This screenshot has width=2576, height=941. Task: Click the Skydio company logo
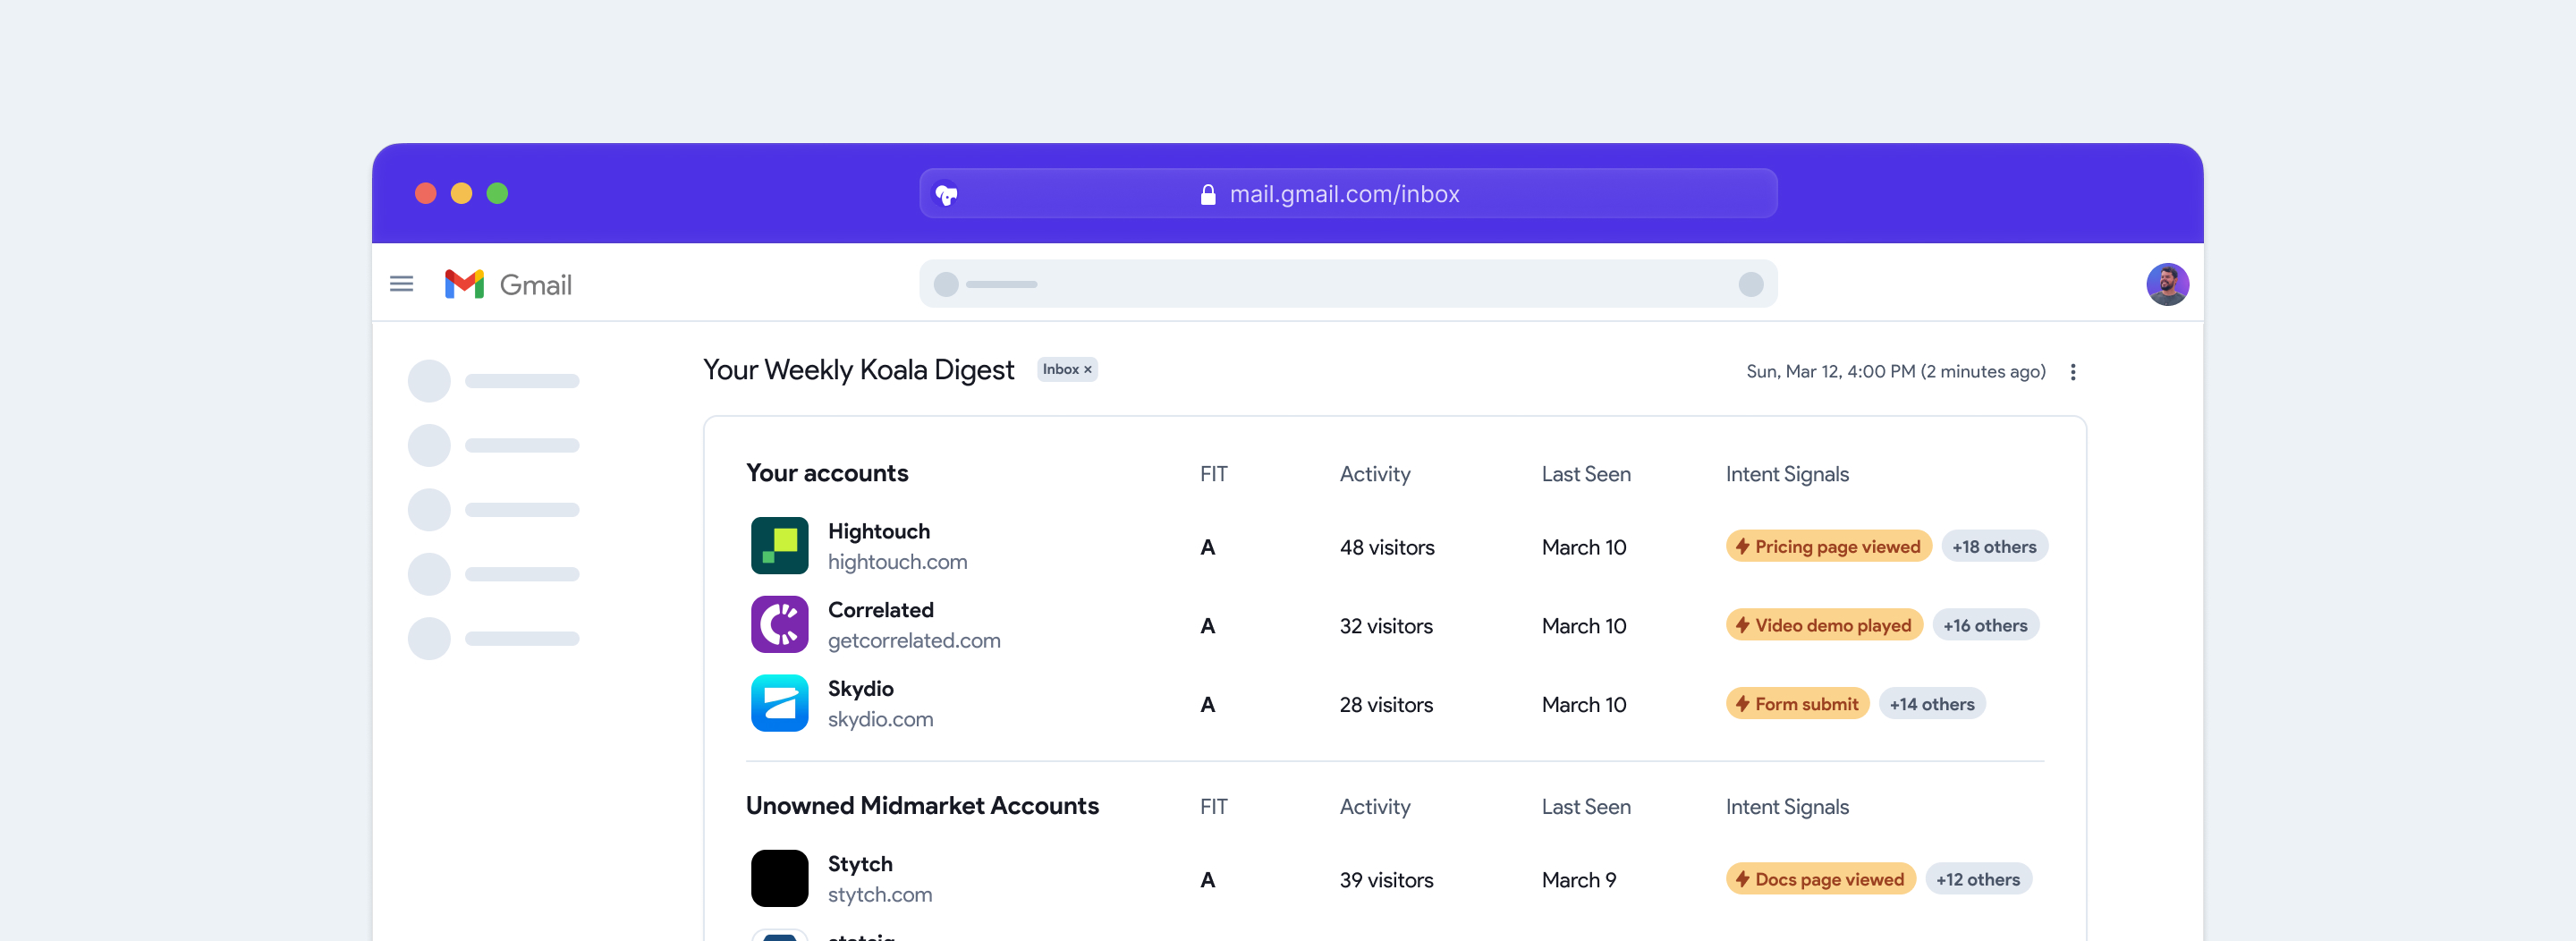coord(779,704)
